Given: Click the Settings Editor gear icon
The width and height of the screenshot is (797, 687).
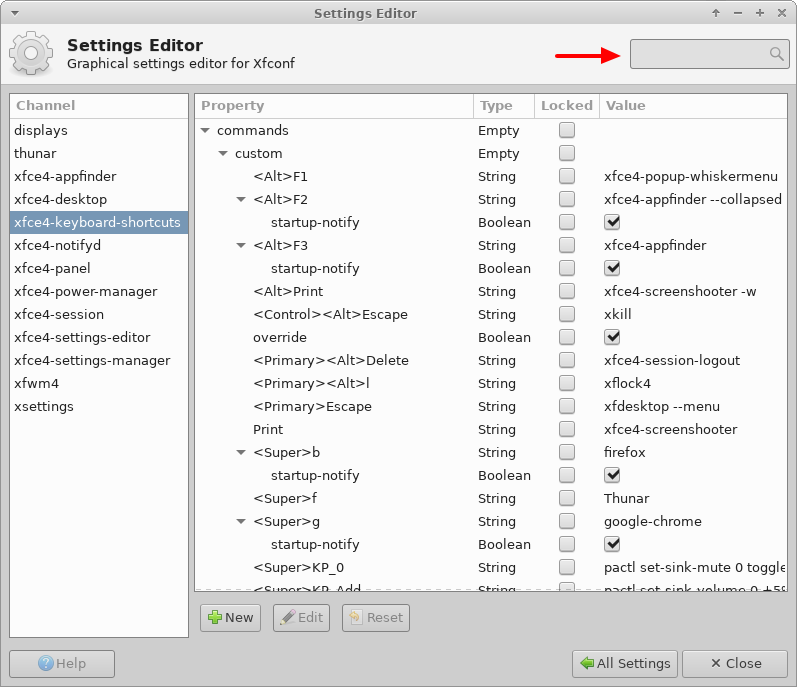Looking at the screenshot, I should [x=31, y=54].
